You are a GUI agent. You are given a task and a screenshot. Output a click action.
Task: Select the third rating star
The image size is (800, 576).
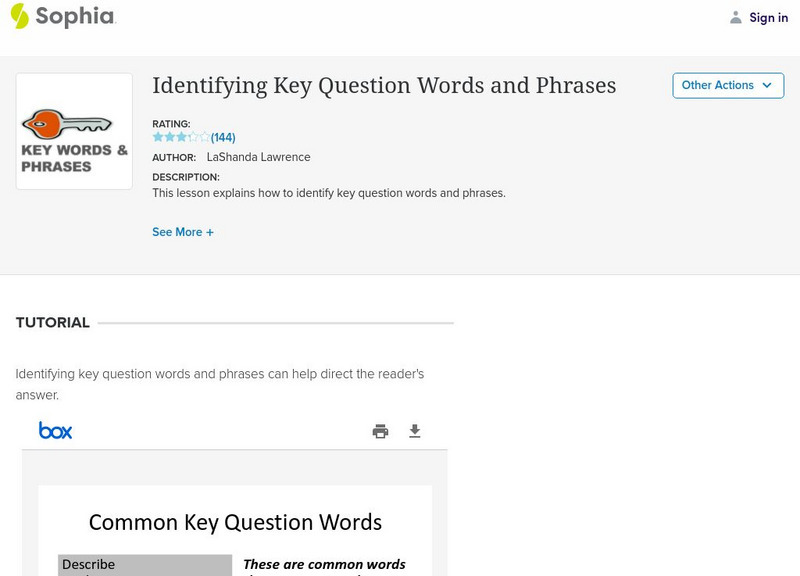coord(181,137)
